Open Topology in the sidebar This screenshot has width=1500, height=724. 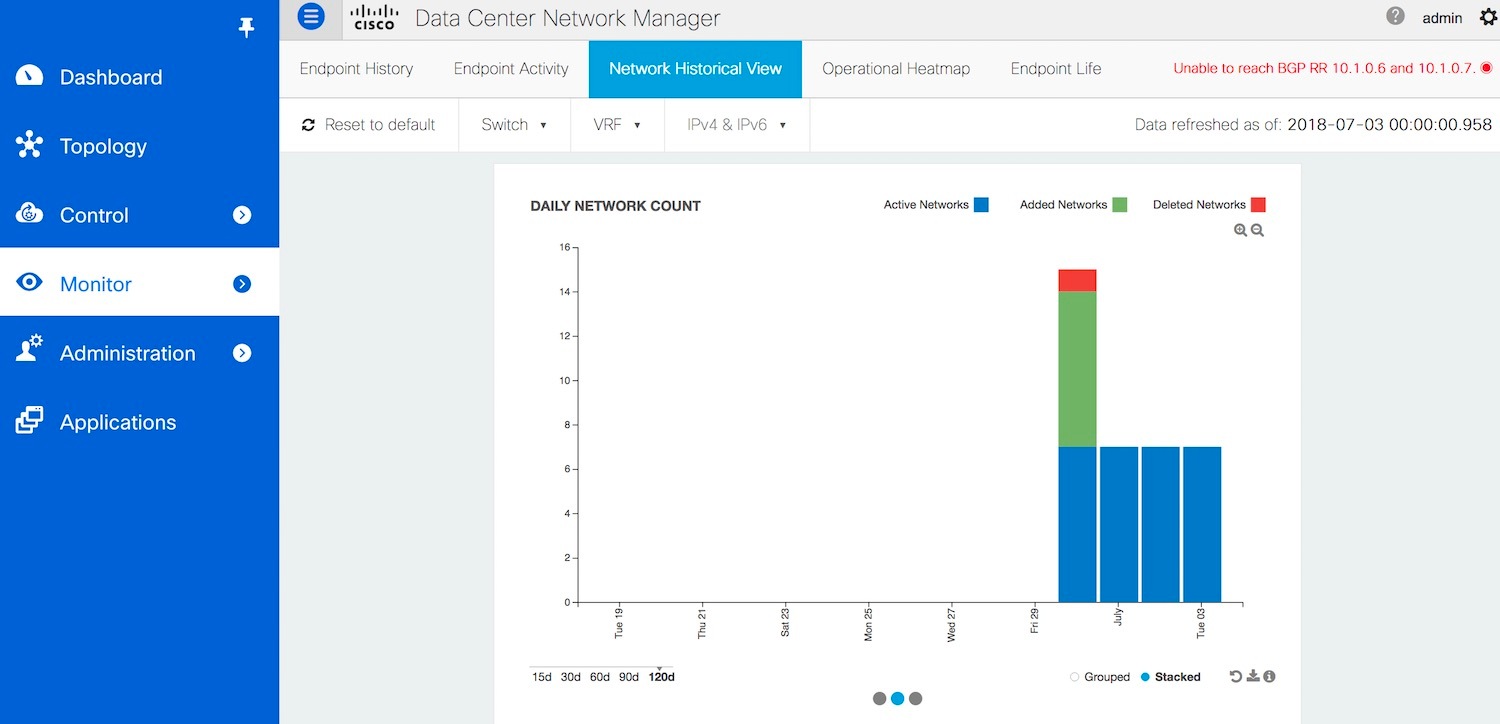pyautogui.click(x=103, y=146)
